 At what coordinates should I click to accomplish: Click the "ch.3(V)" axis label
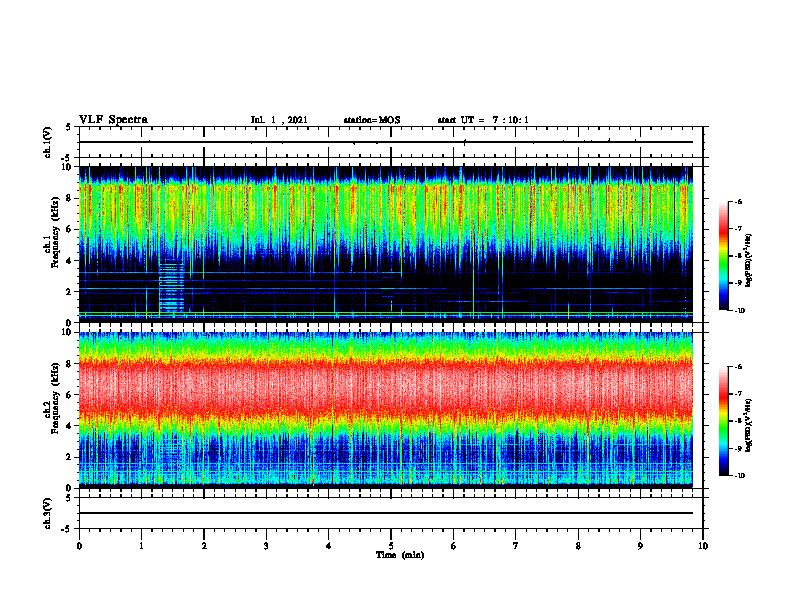[48, 514]
